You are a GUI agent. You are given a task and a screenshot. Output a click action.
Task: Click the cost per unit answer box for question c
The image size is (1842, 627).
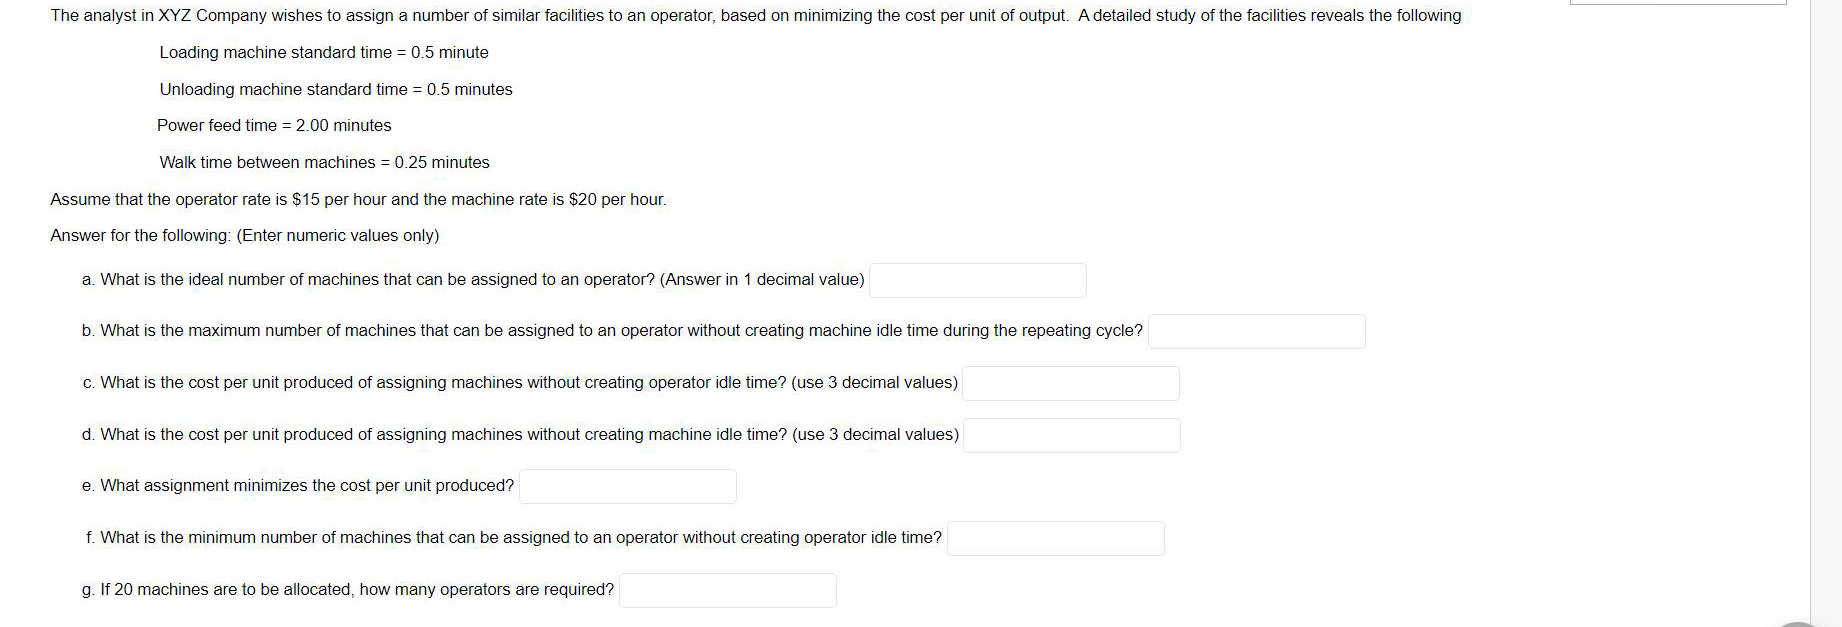tap(1070, 384)
